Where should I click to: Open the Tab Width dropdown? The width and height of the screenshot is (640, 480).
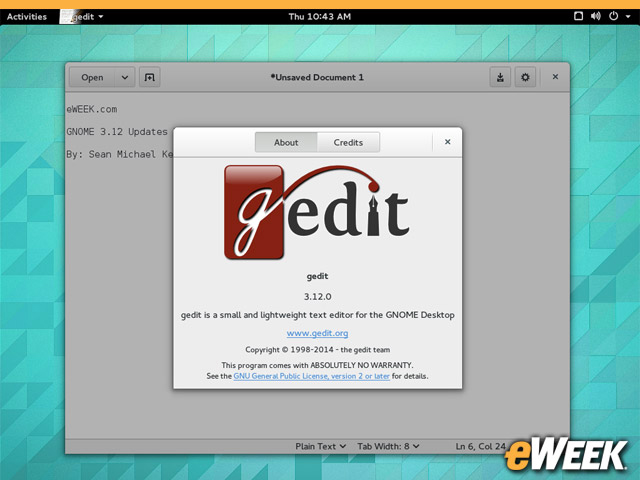pos(388,446)
